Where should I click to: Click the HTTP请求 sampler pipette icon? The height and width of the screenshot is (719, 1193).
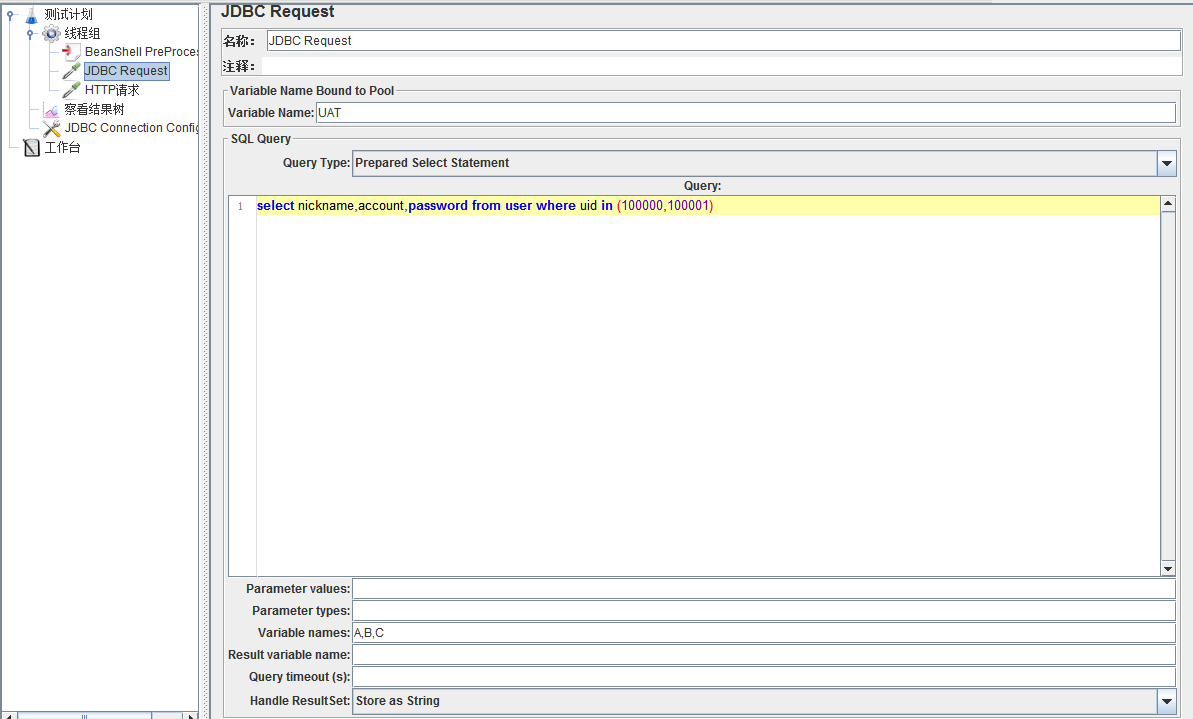(72, 90)
